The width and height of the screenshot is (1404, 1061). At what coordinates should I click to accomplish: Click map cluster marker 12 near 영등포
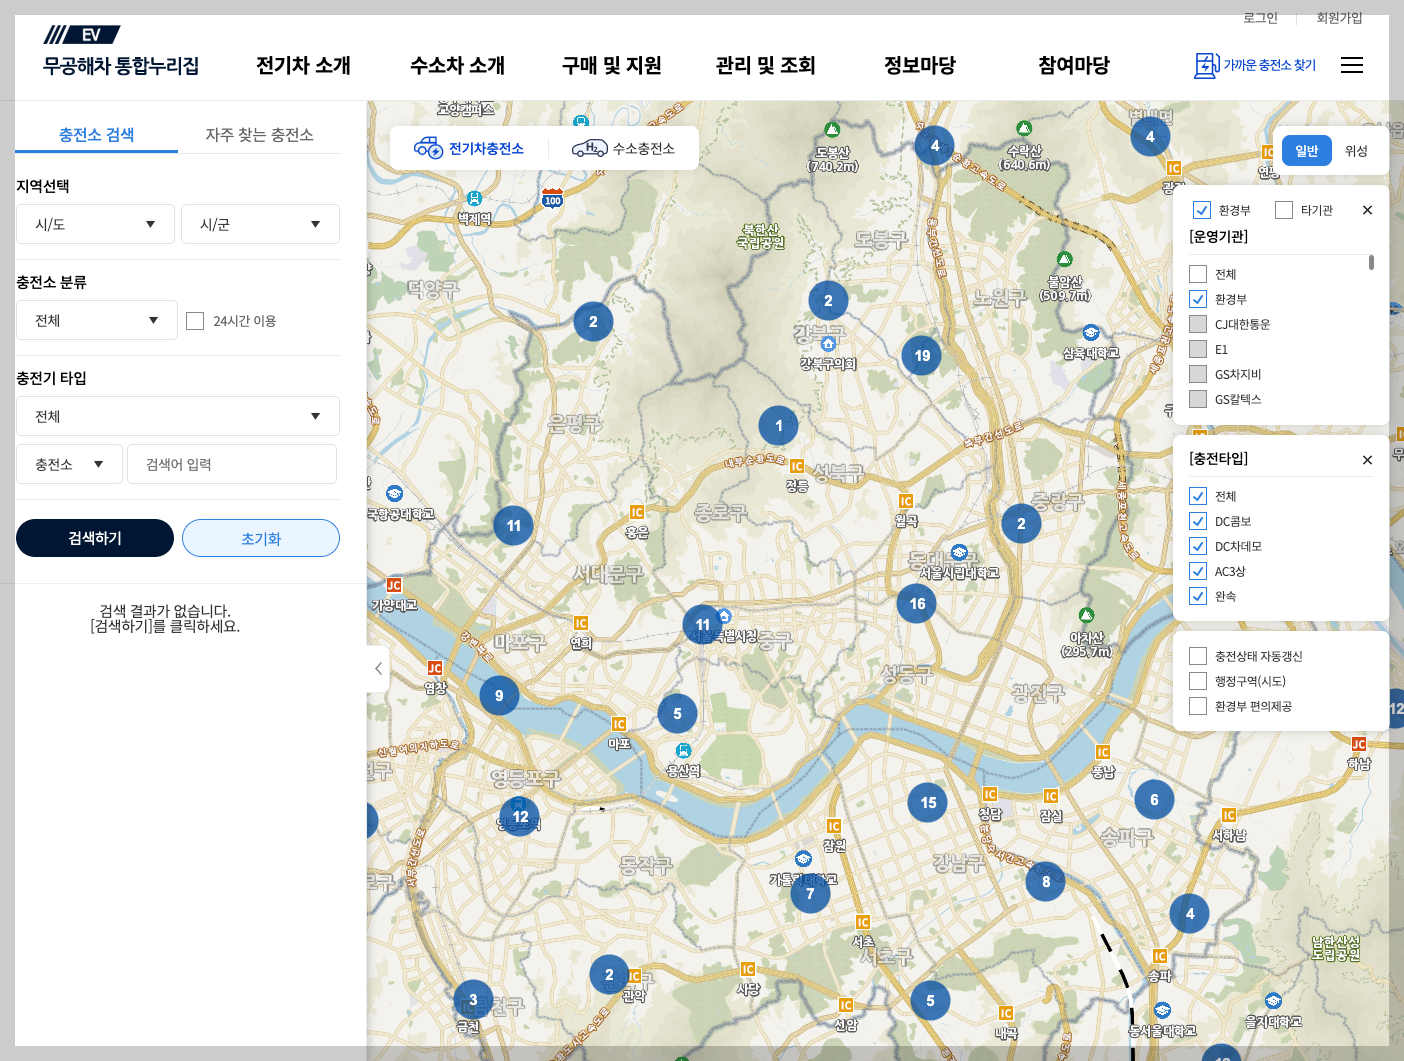520,816
